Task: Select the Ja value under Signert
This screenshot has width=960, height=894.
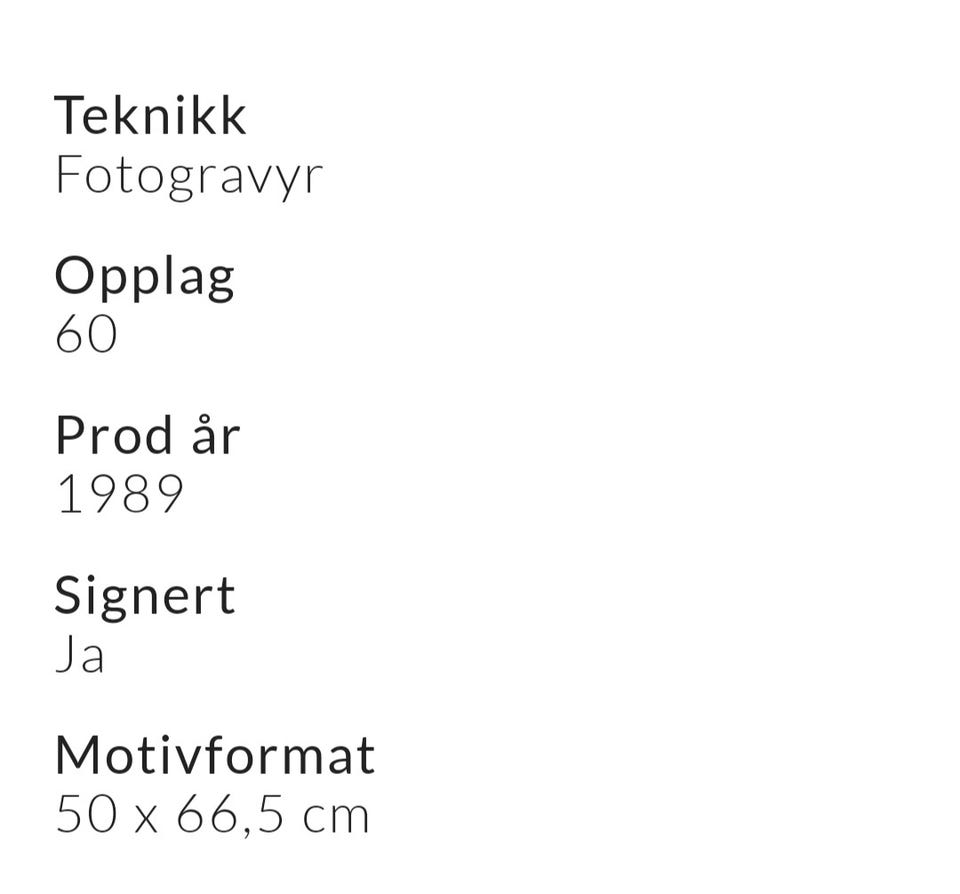Action: tap(80, 655)
